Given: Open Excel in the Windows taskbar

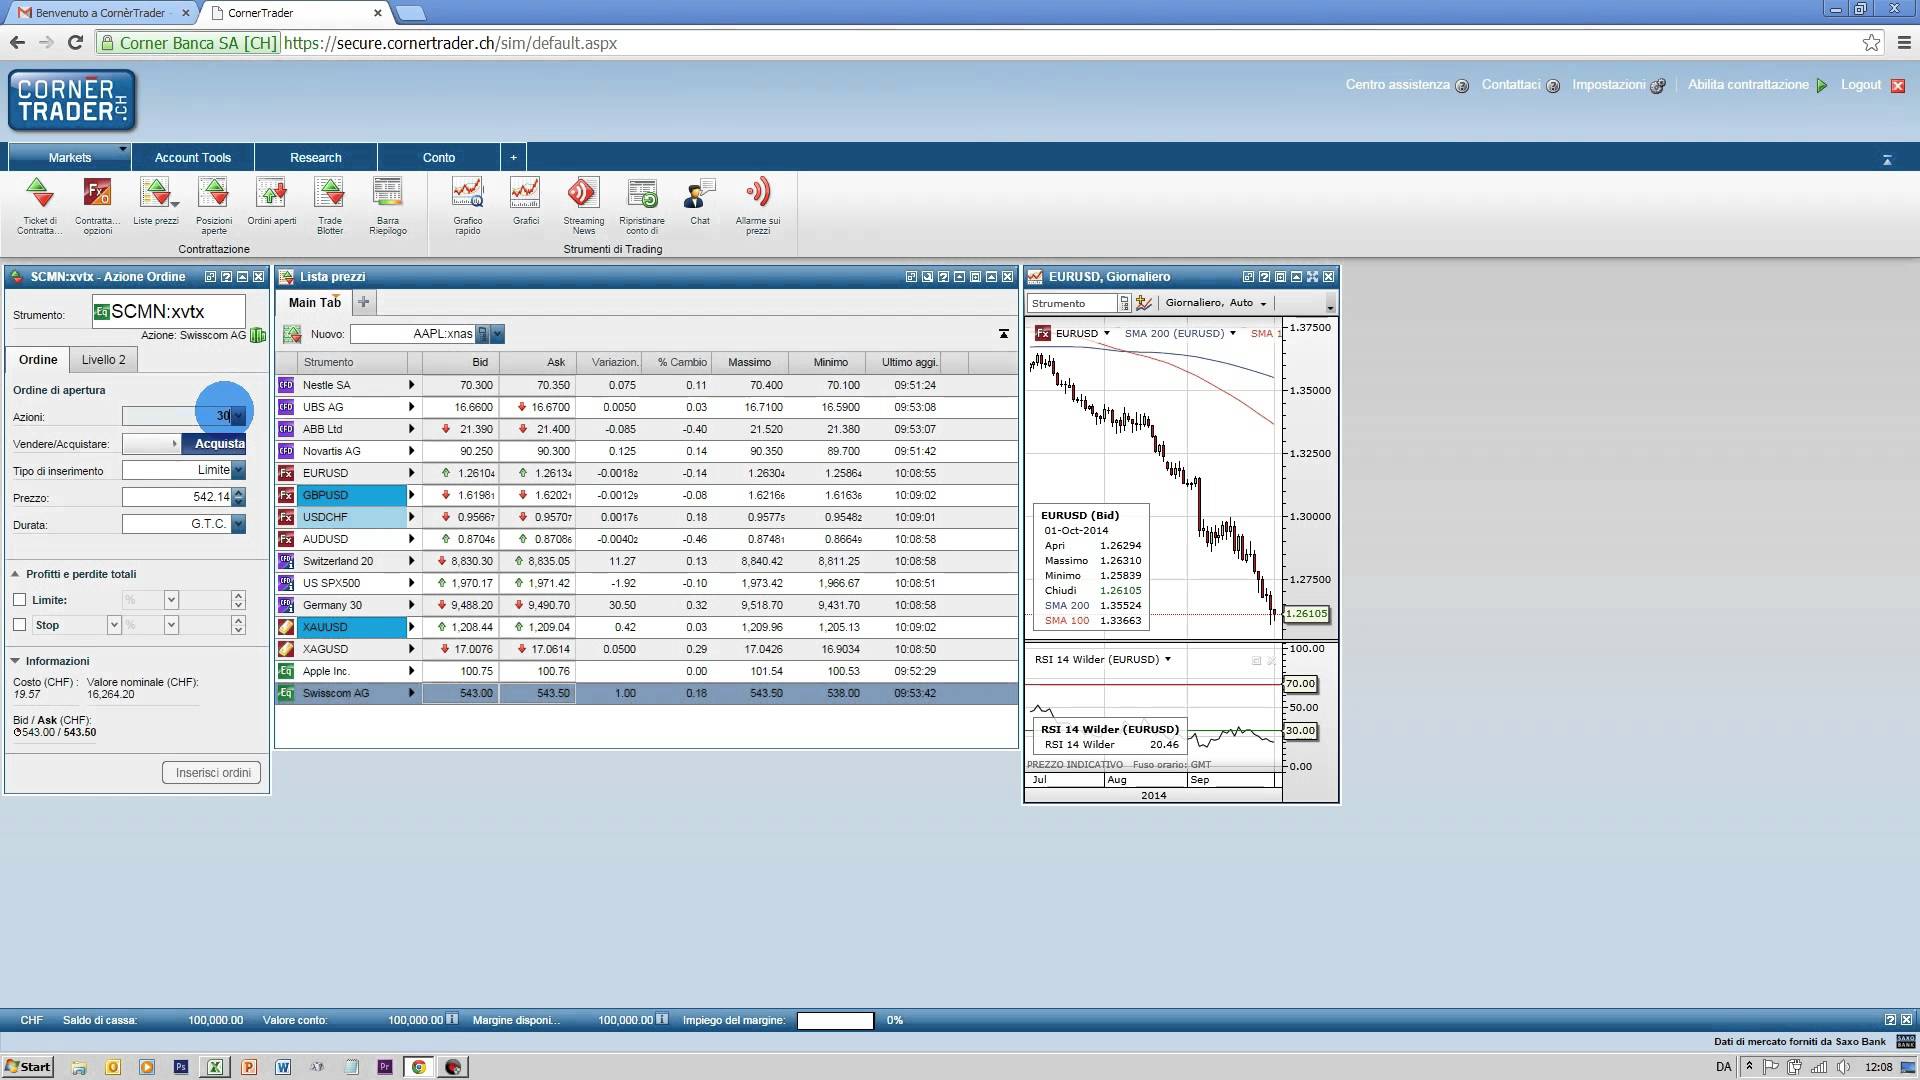Looking at the screenshot, I should (x=214, y=1067).
